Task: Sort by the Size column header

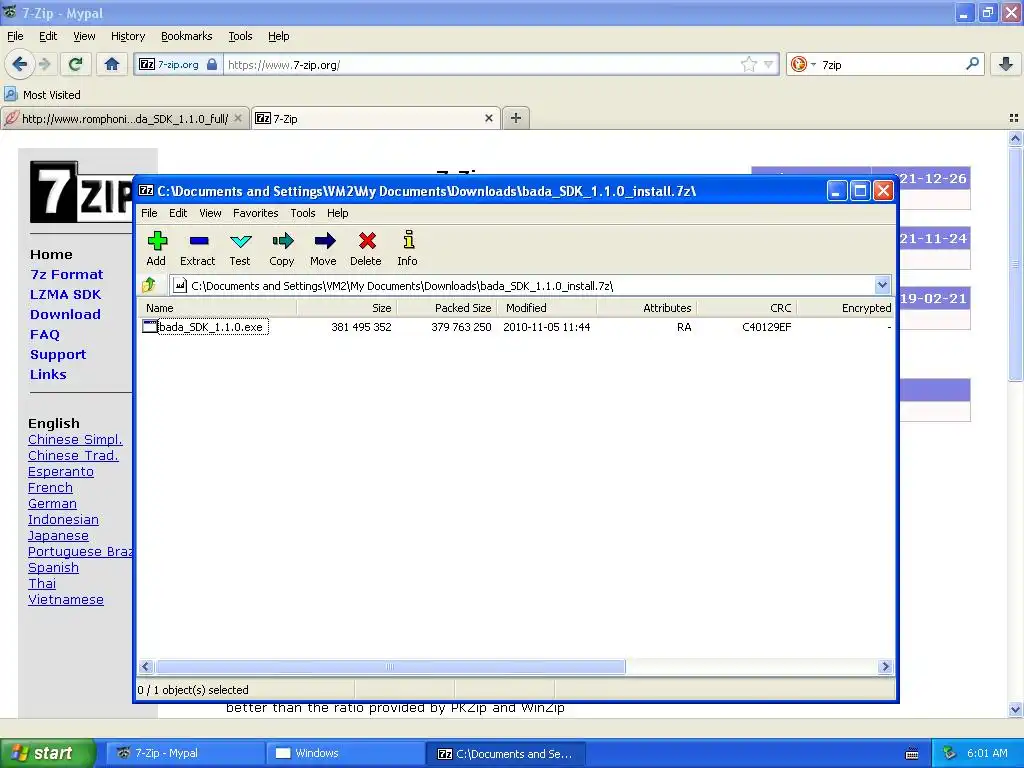Action: [x=347, y=308]
